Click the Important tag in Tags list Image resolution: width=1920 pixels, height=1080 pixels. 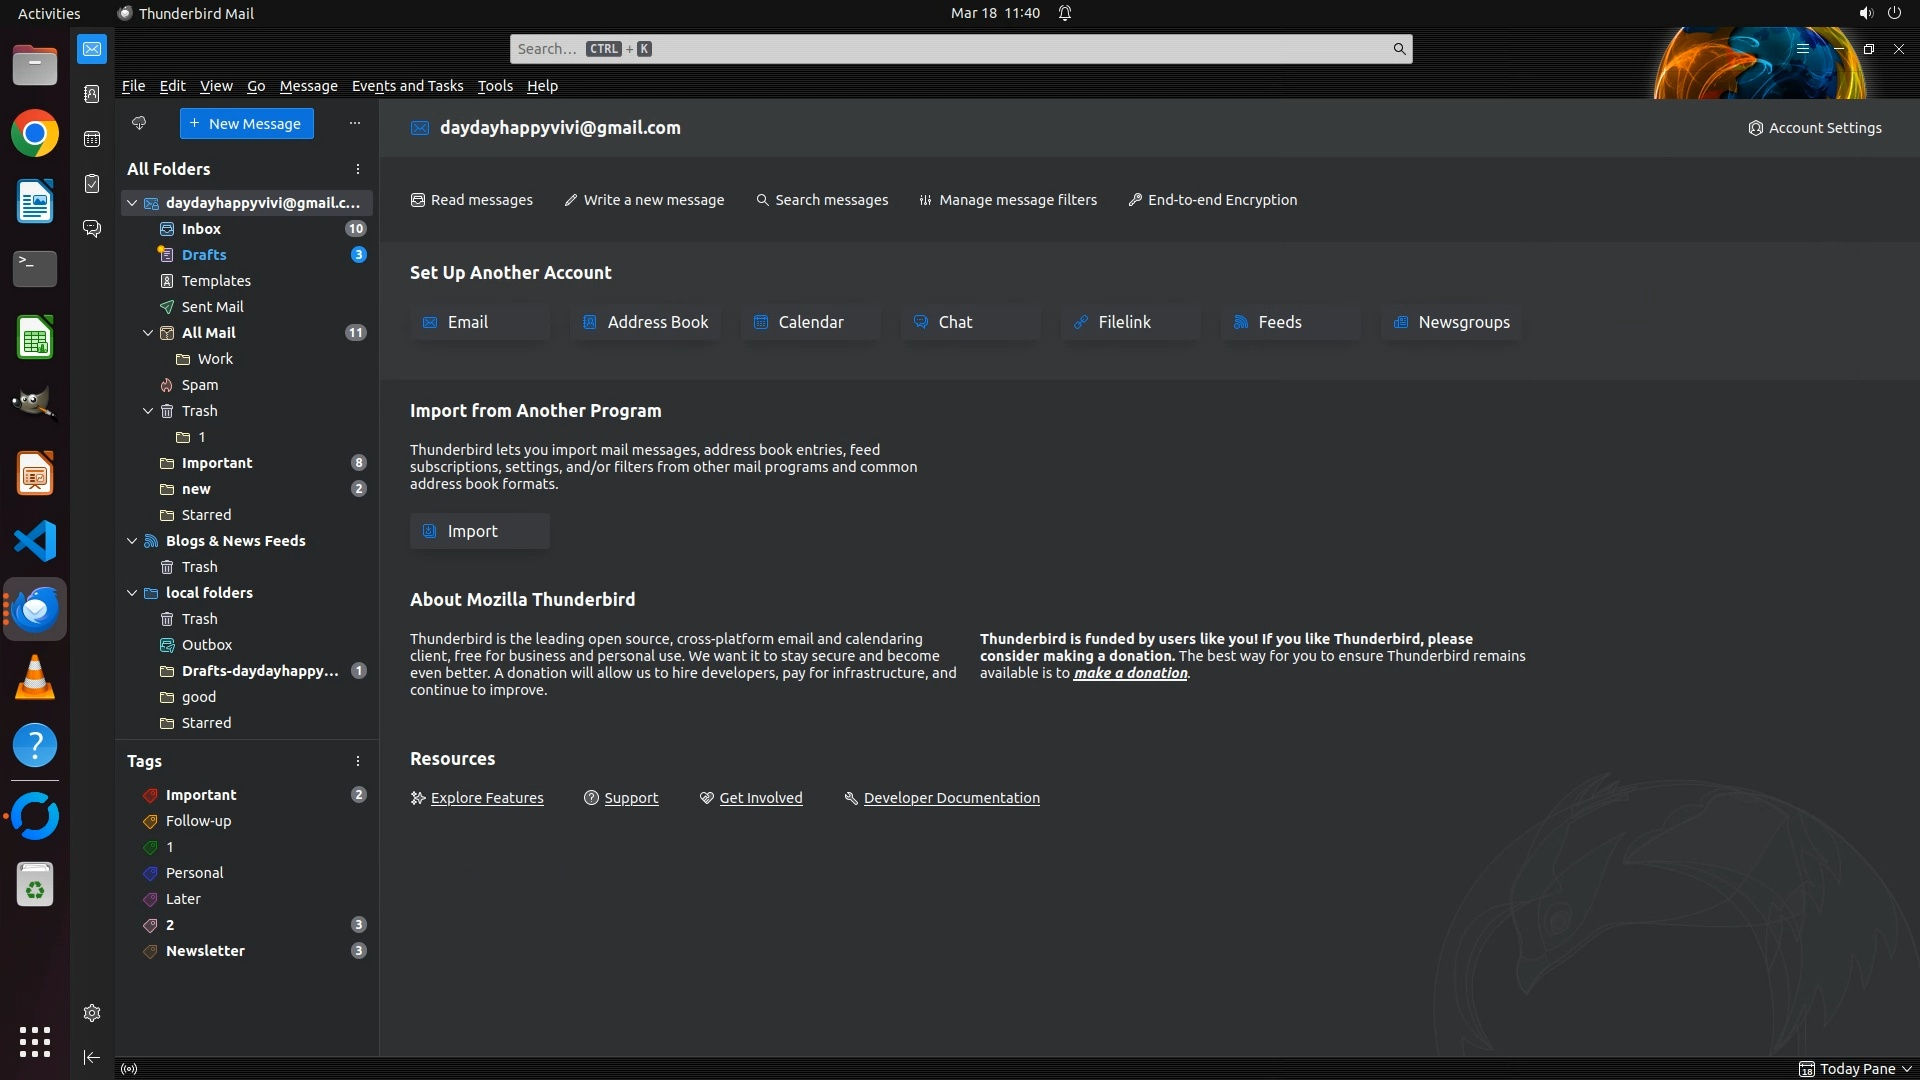point(201,795)
